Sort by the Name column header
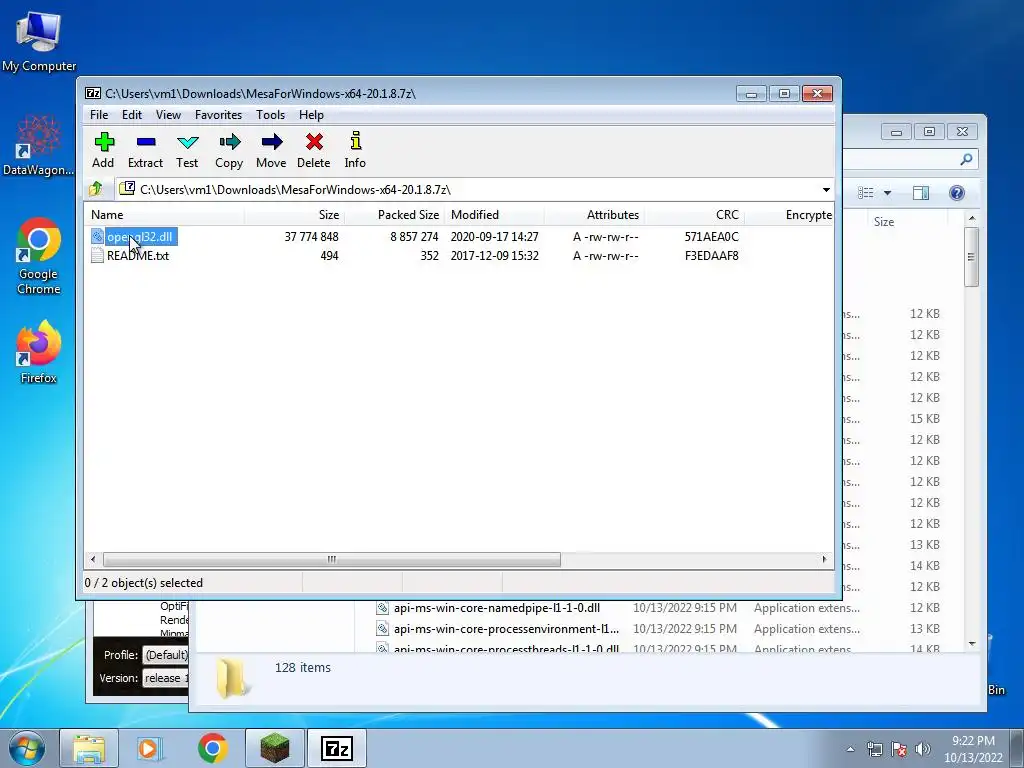 coord(164,215)
